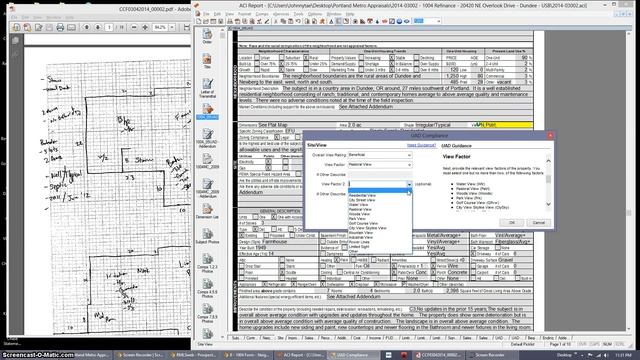Click the blue globe icon in ACI toolbar

point(399,21)
